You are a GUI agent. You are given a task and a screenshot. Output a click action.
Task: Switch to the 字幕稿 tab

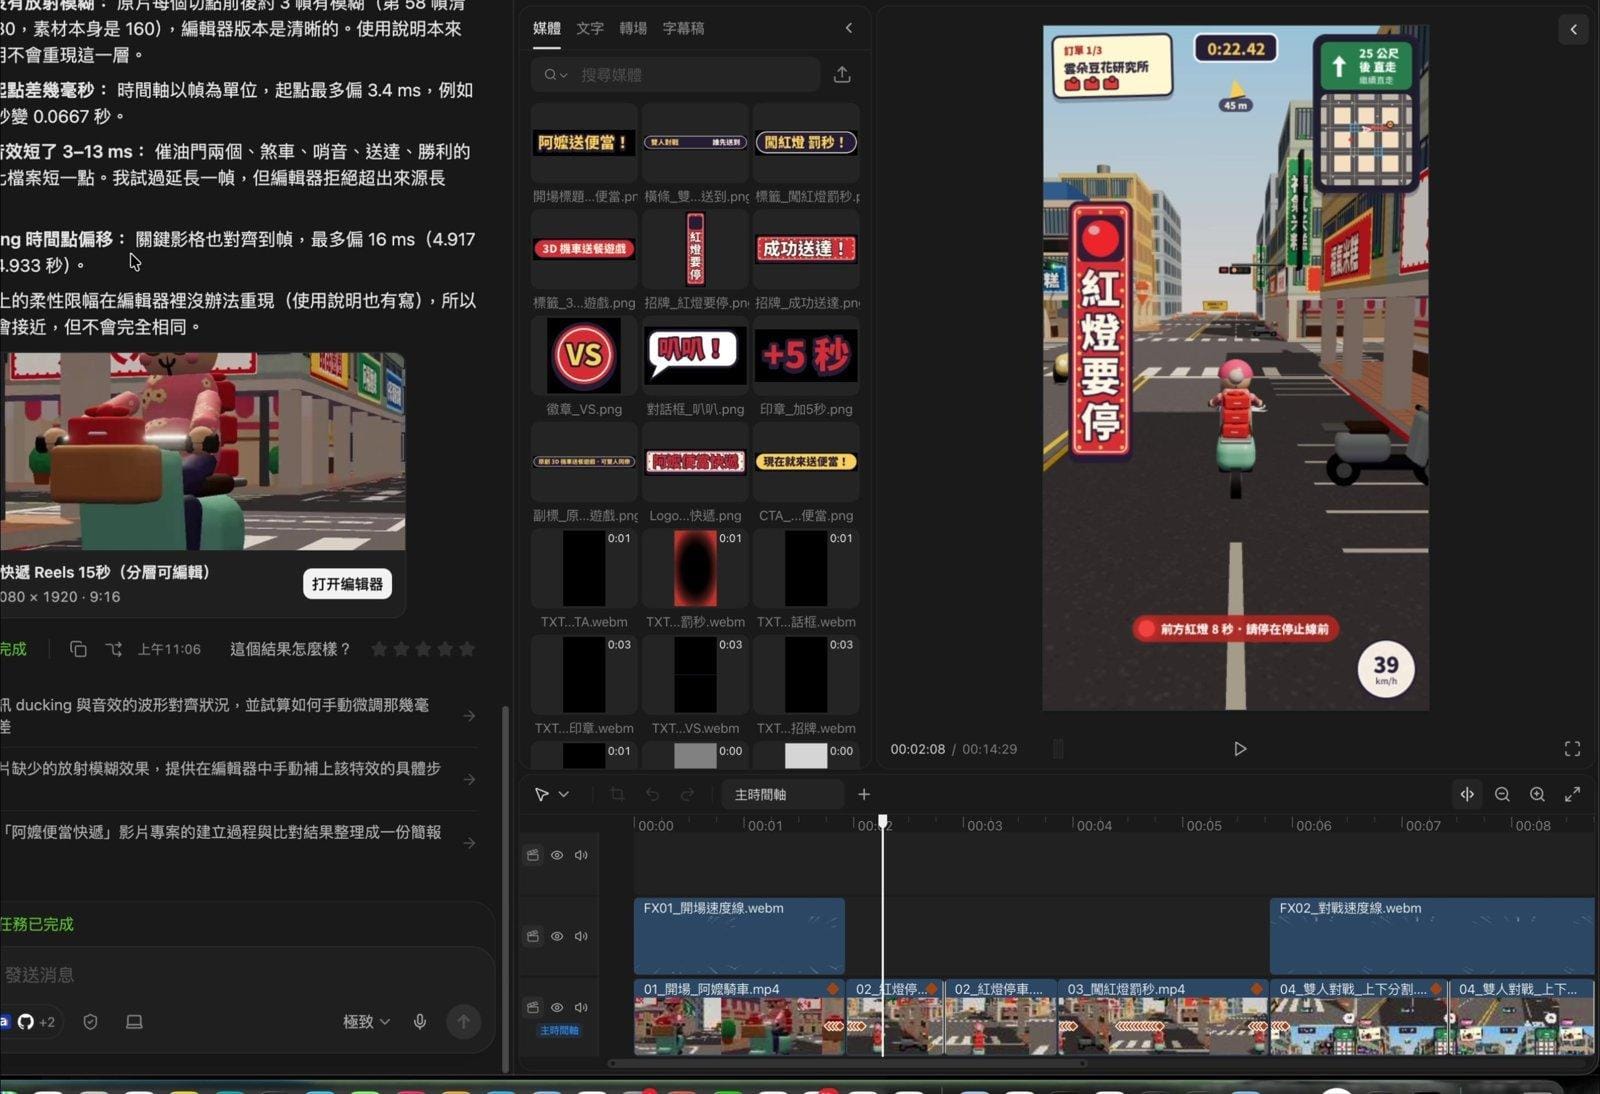[683, 28]
